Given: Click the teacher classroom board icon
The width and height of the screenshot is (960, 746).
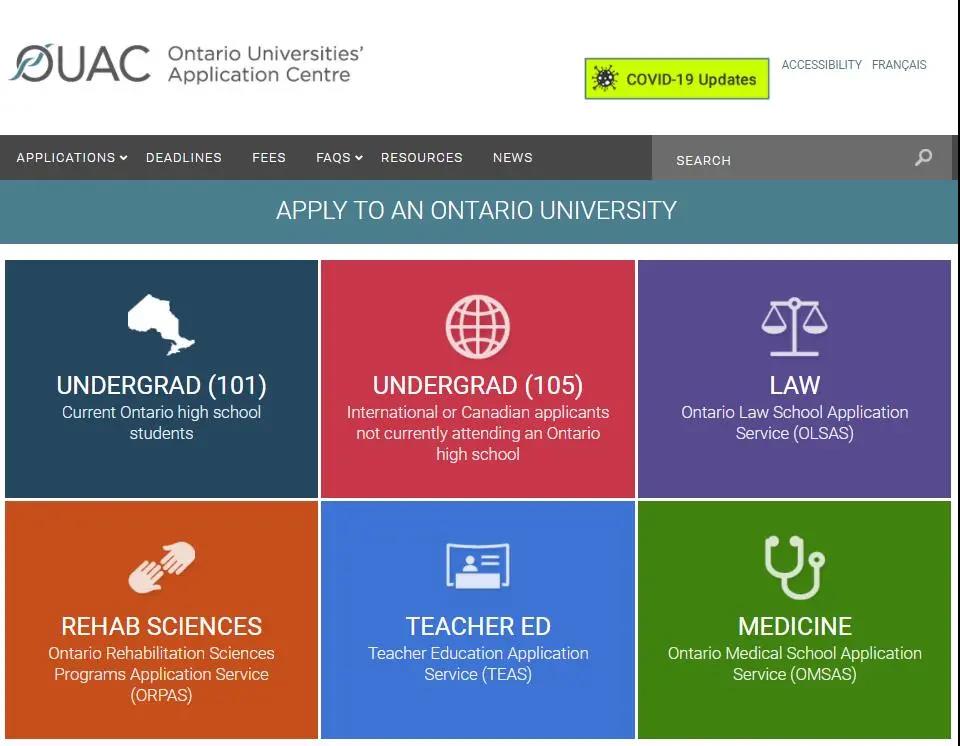Looking at the screenshot, I should pyautogui.click(x=478, y=565).
